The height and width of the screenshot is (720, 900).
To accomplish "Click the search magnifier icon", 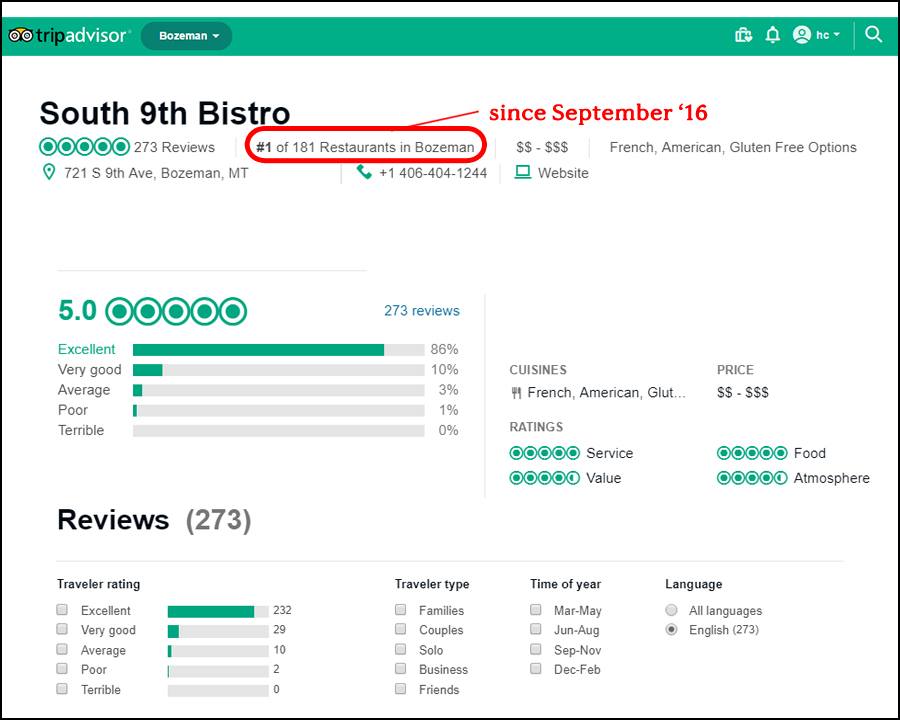I will click(873, 35).
